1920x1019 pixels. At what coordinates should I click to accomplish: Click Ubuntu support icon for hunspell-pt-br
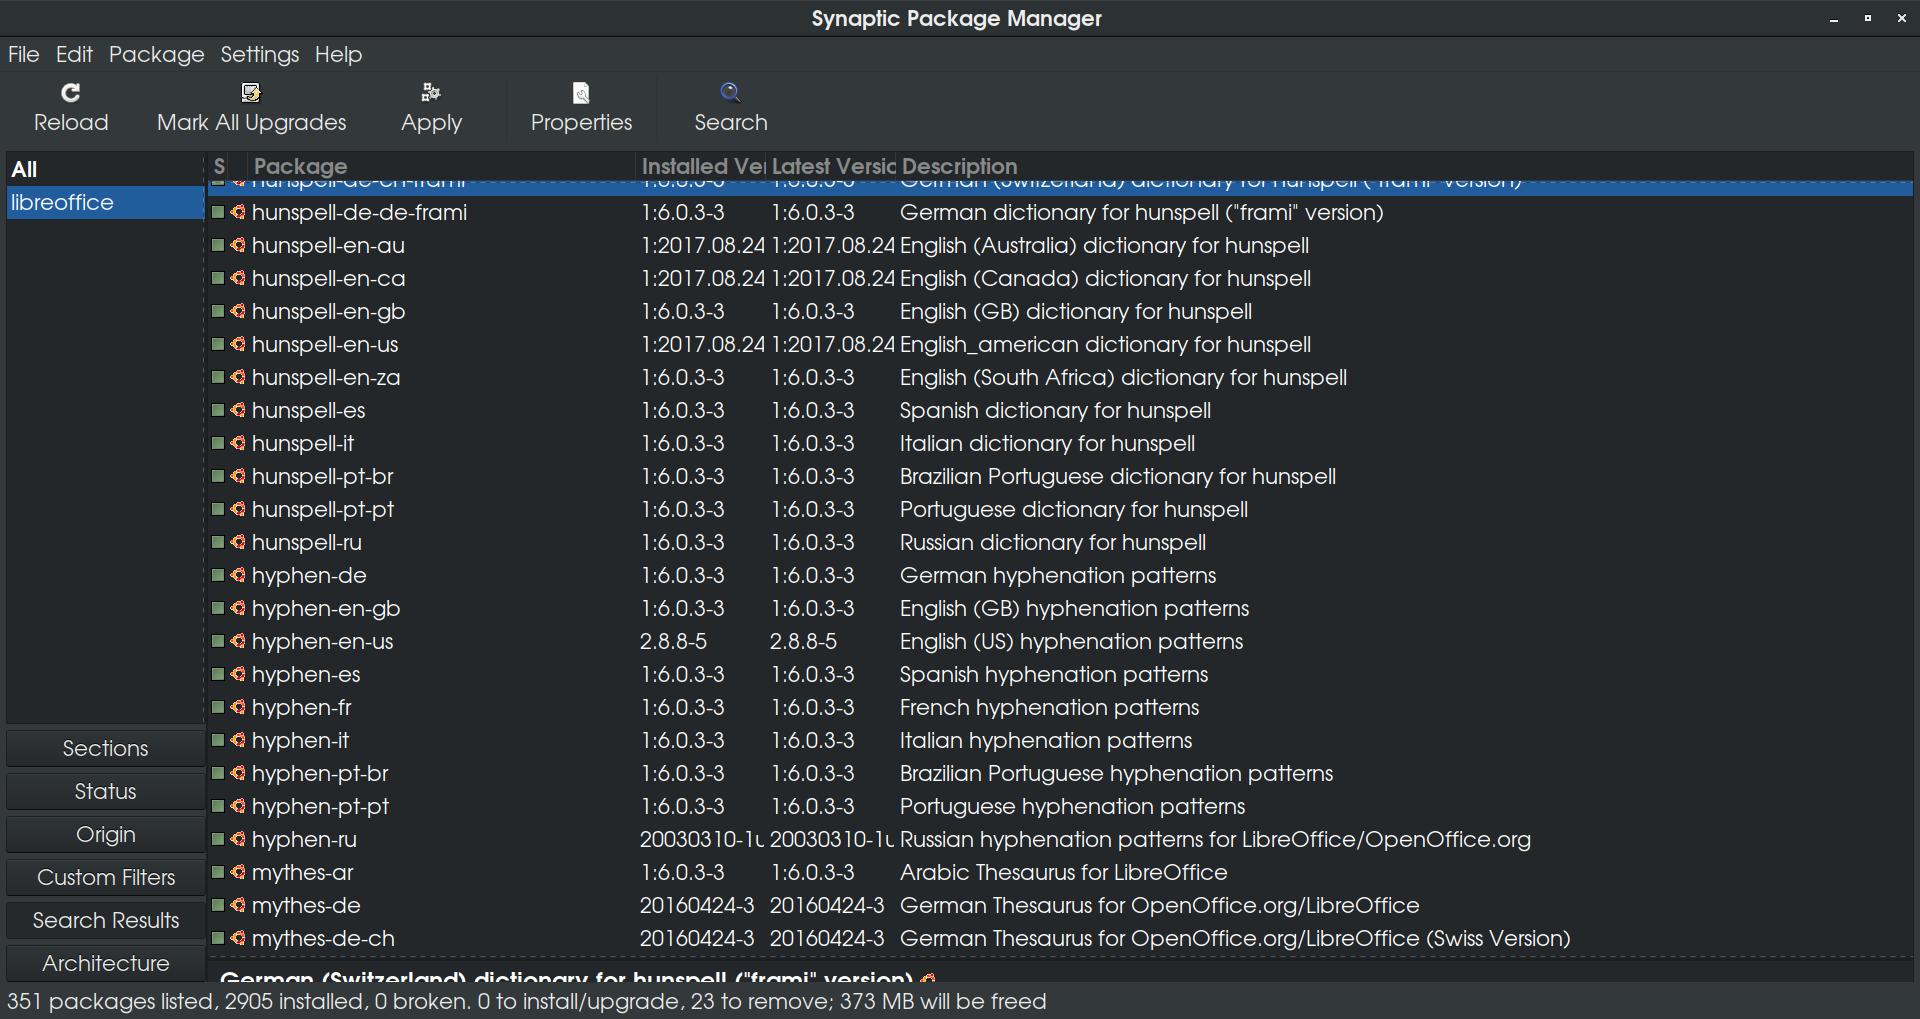(x=238, y=476)
